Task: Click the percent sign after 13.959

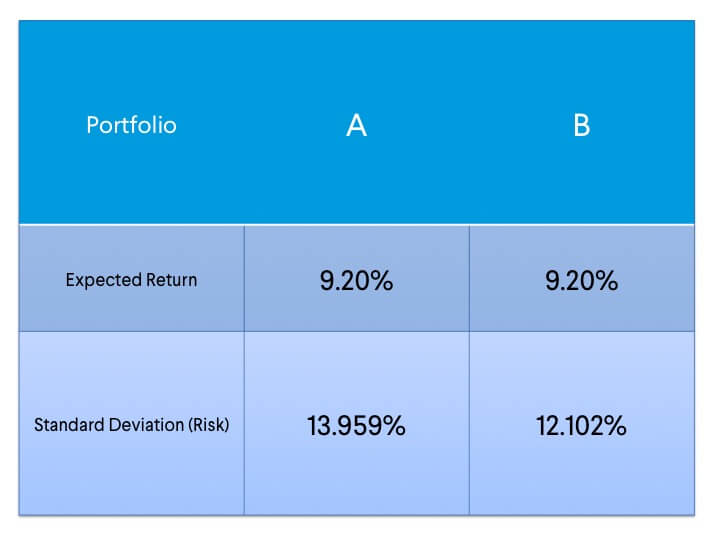Action: click(x=394, y=425)
